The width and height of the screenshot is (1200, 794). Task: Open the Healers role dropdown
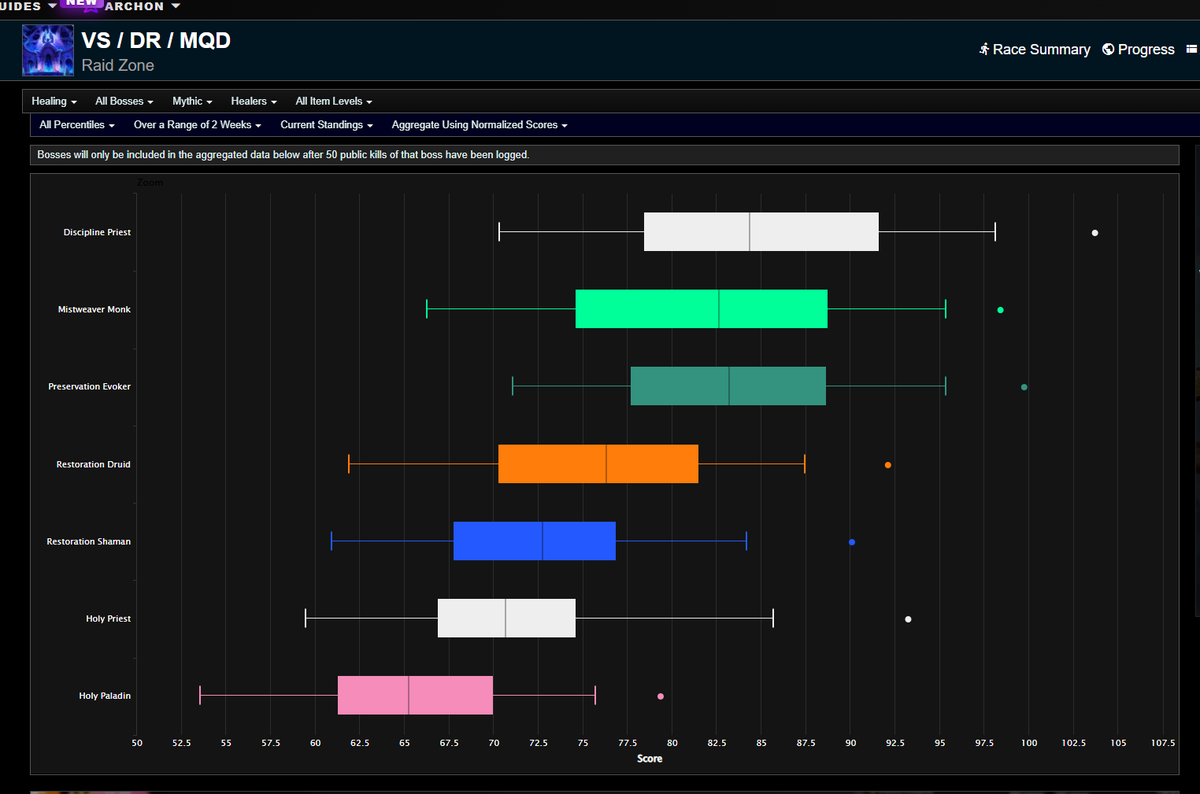tap(254, 101)
